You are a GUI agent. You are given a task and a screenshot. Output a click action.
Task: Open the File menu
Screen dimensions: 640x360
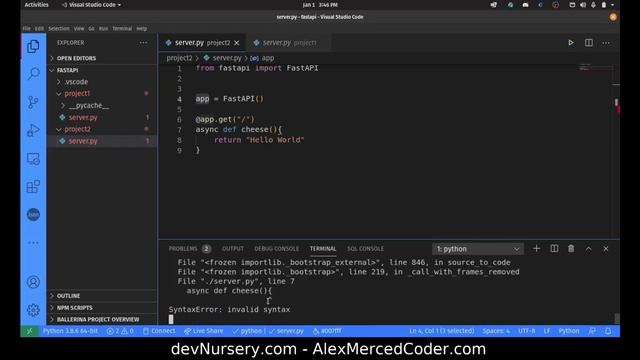coord(27,29)
